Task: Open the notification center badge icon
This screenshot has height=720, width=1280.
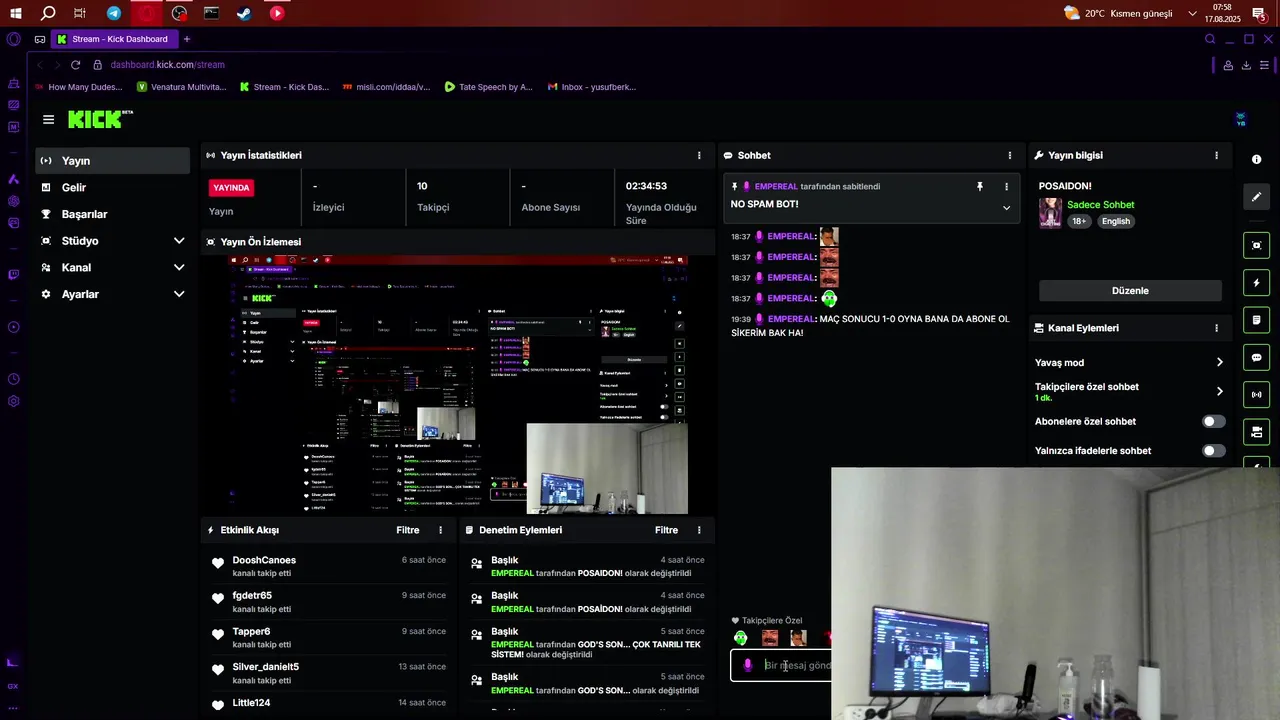Action: 1260,13
